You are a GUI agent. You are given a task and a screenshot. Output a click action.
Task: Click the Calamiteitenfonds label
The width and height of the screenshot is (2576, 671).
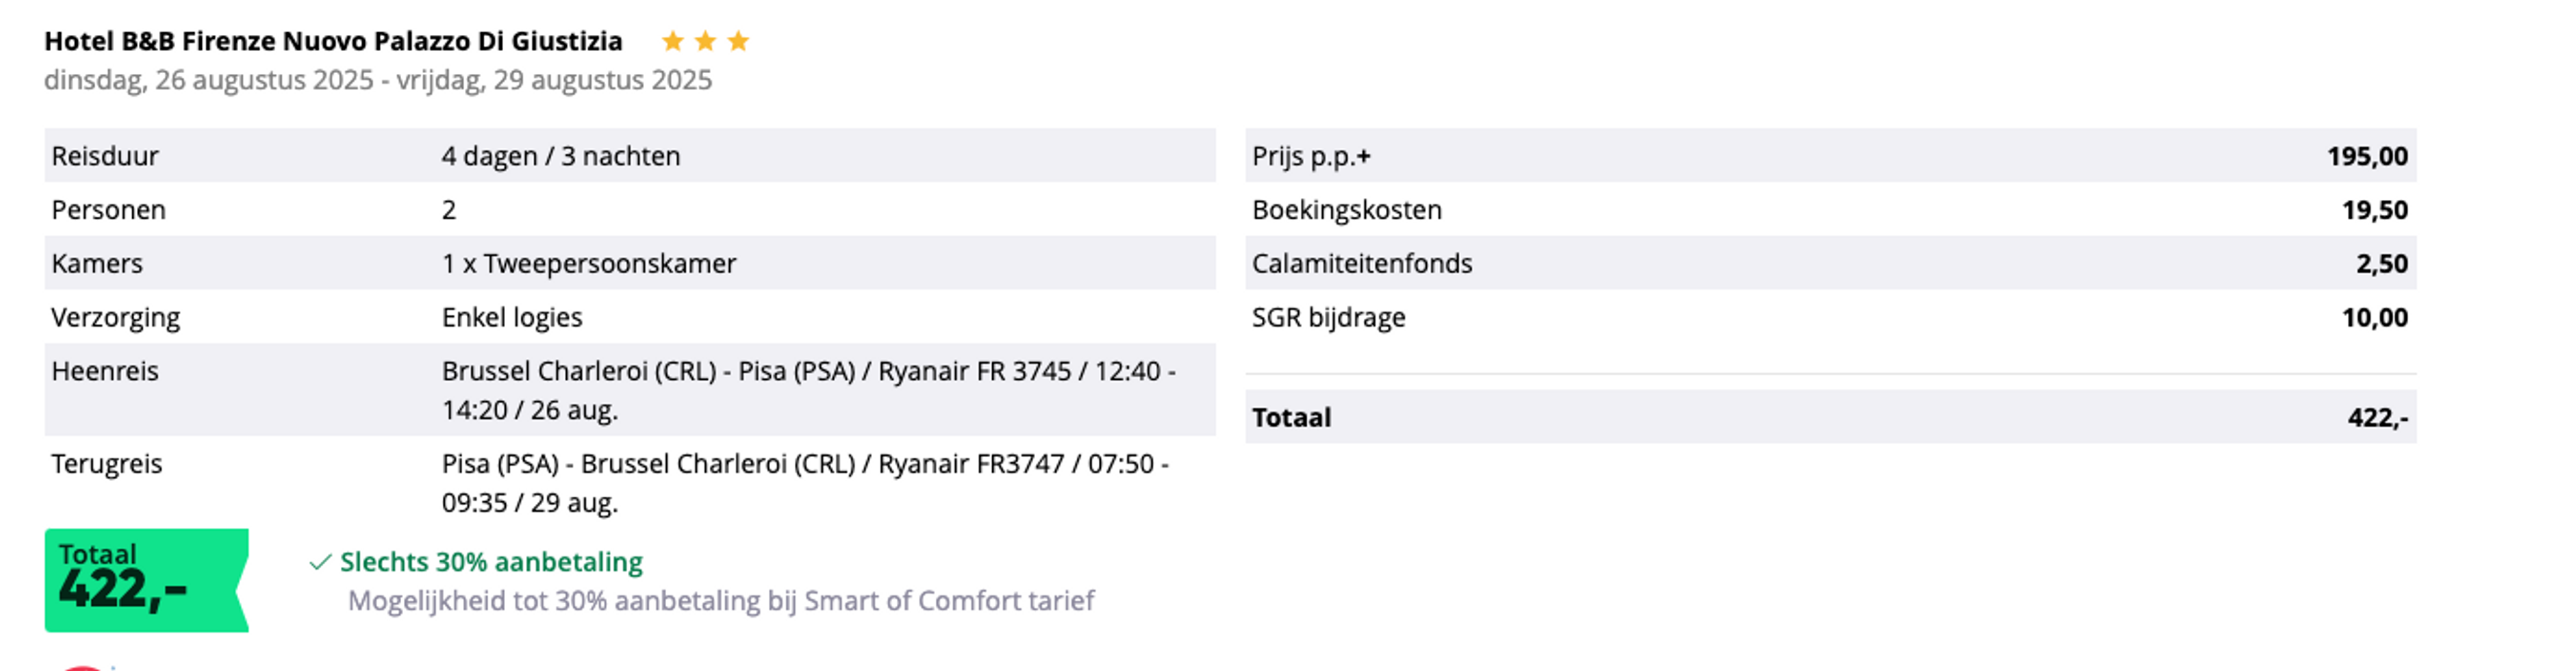tap(1361, 264)
